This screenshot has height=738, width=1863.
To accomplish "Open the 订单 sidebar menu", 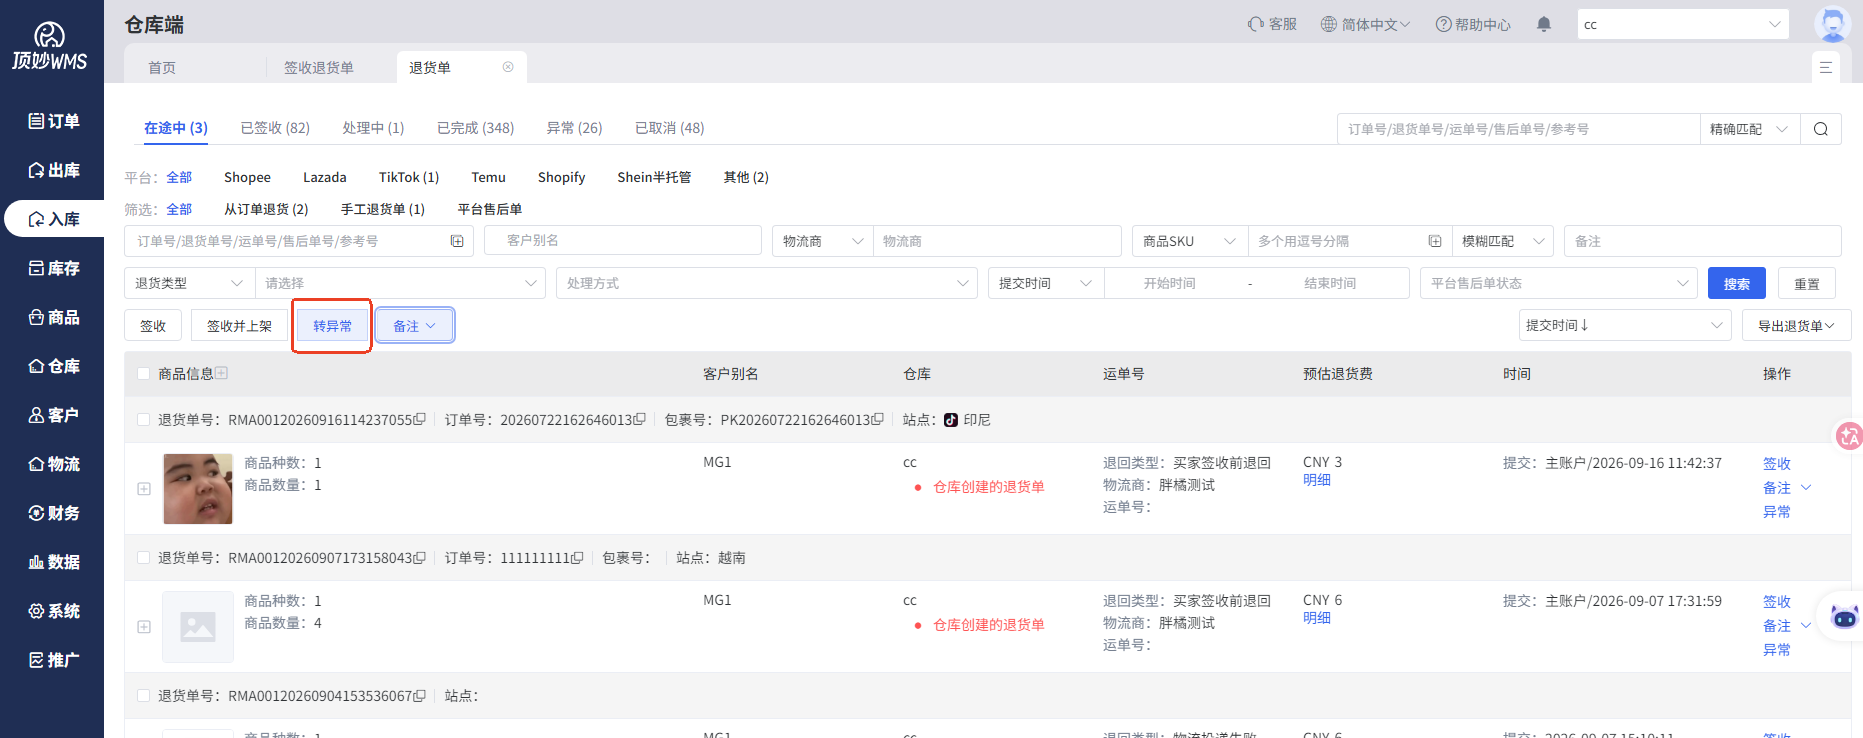I will 54,121.
